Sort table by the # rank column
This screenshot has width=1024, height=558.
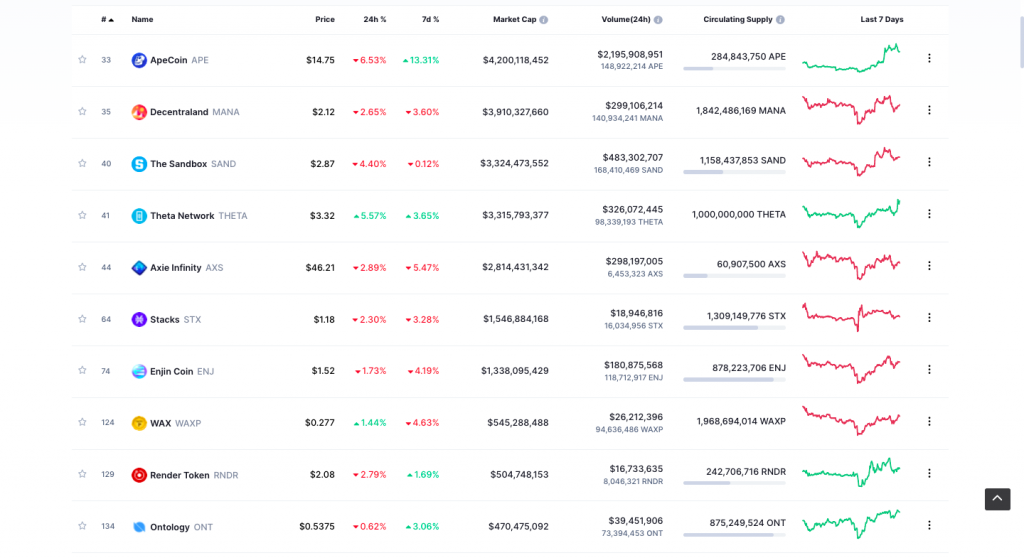coord(107,20)
